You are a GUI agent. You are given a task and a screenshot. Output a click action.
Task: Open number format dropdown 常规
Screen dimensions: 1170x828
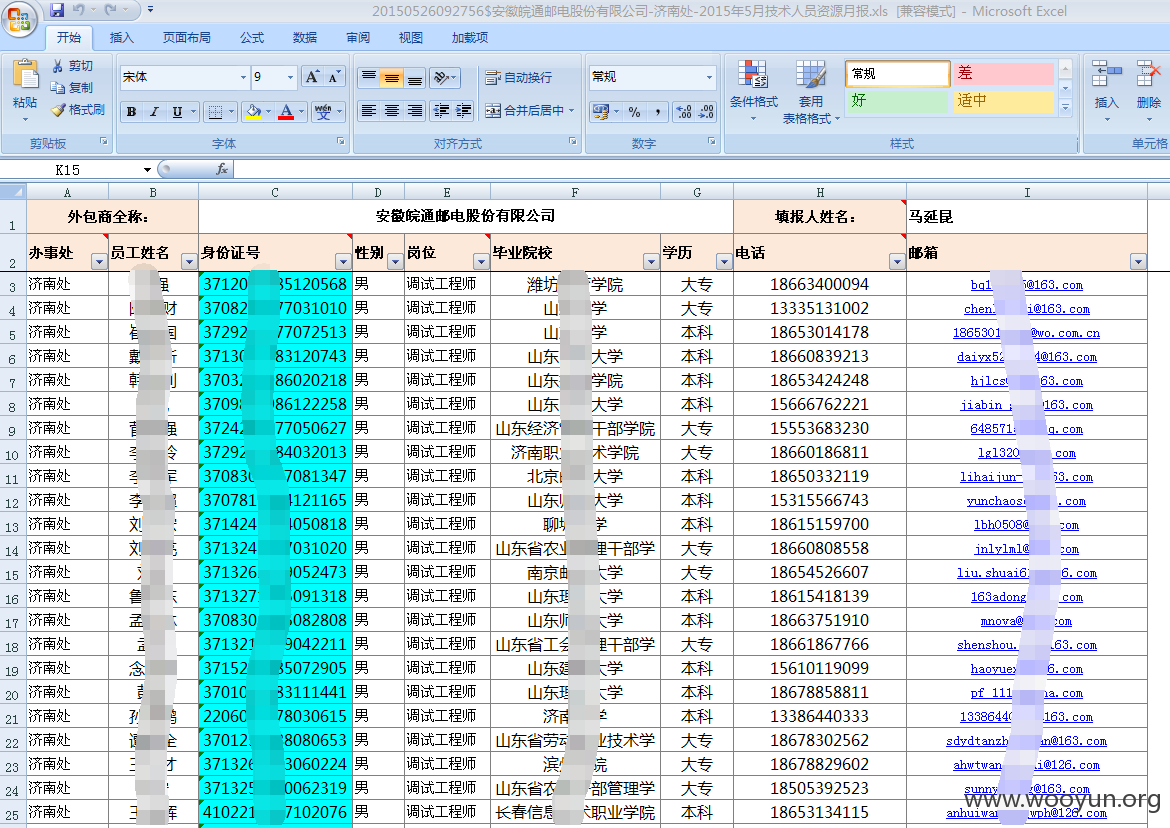coord(709,77)
